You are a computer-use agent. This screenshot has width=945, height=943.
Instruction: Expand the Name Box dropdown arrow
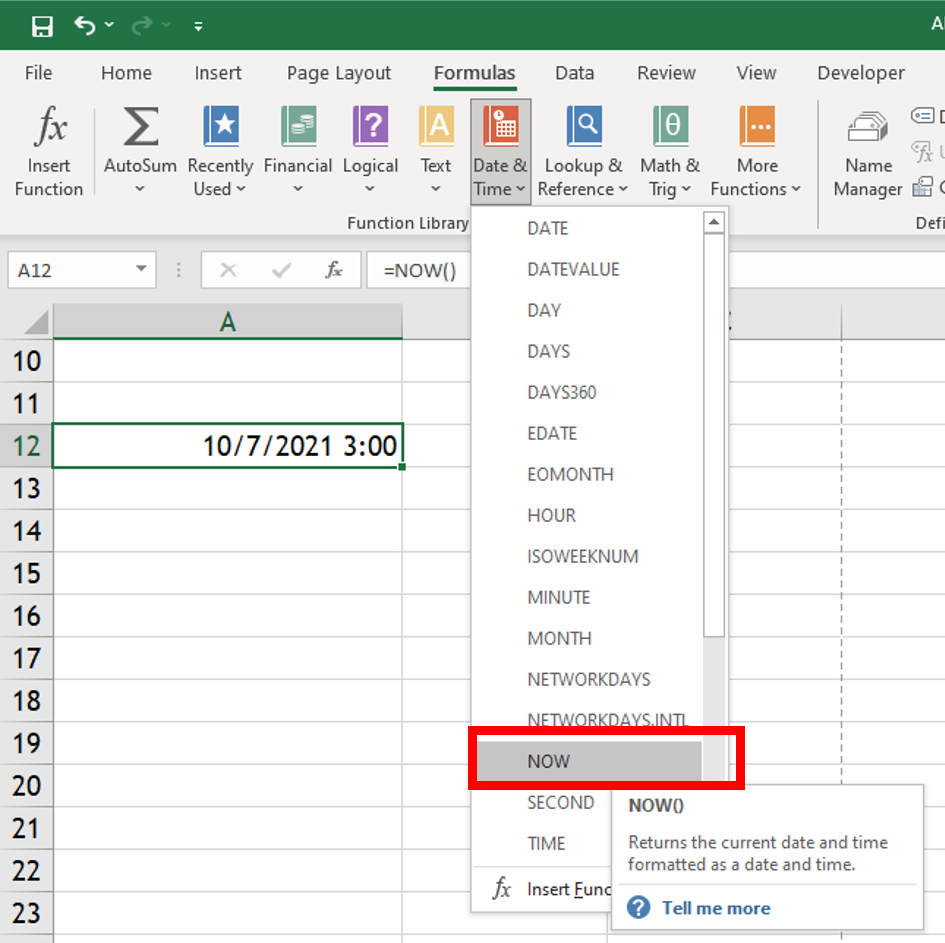tap(142, 269)
